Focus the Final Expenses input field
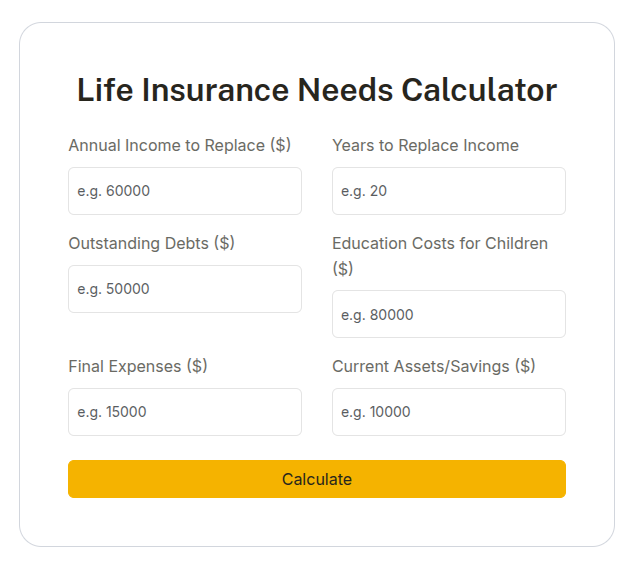 coord(185,412)
